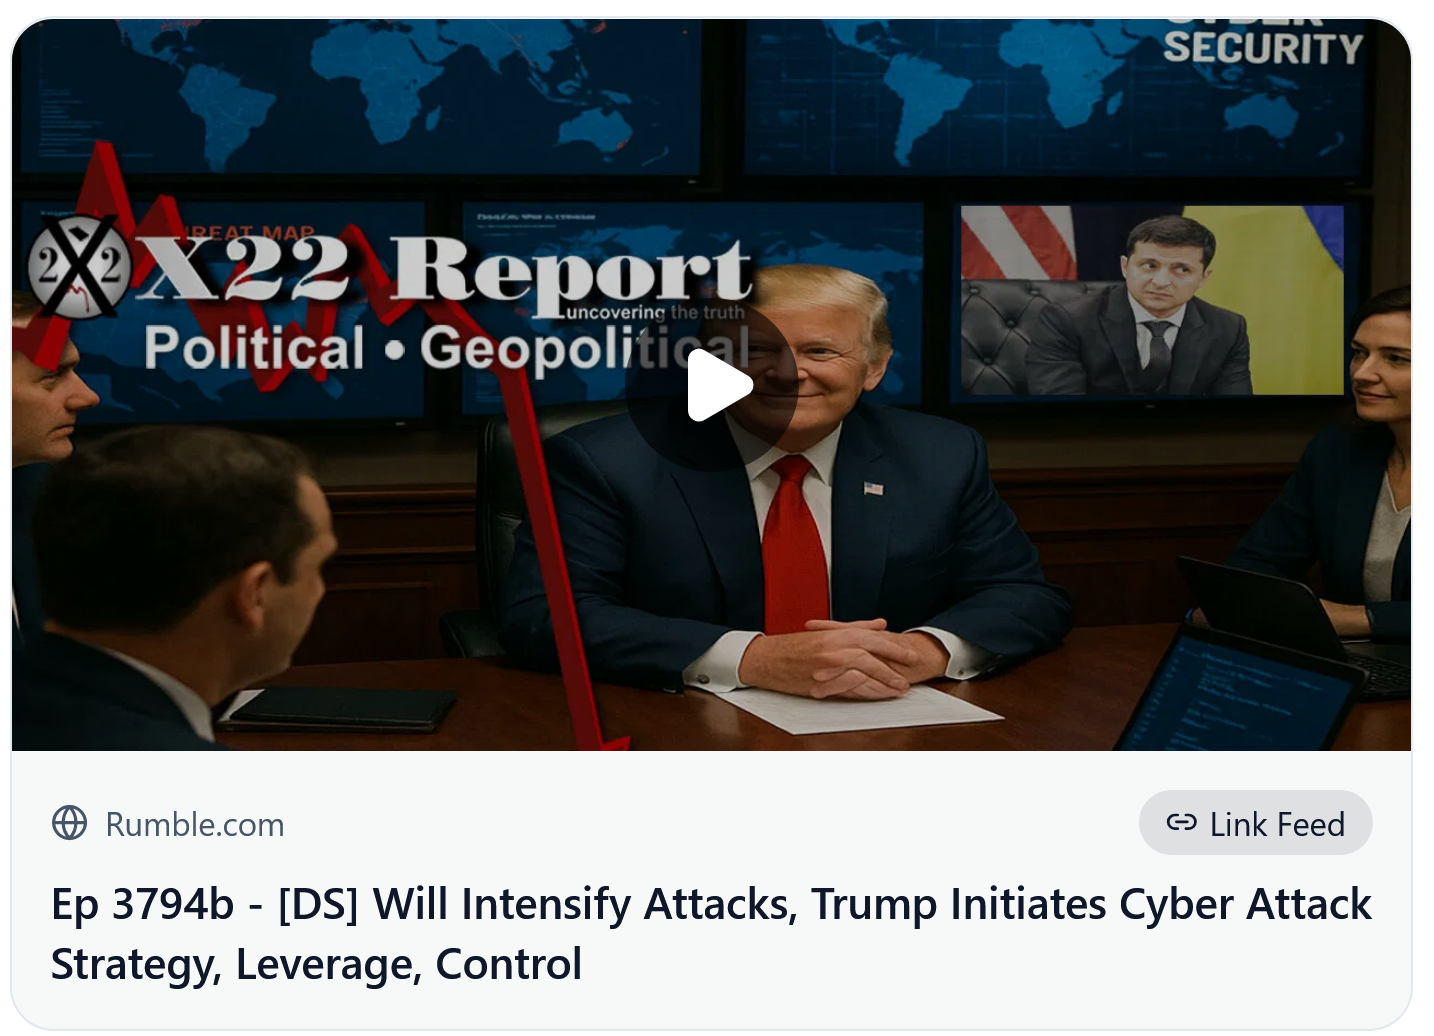The image size is (1434, 1036).
Task: Click the 'uncovering the truth' tagline
Action: 656,312
